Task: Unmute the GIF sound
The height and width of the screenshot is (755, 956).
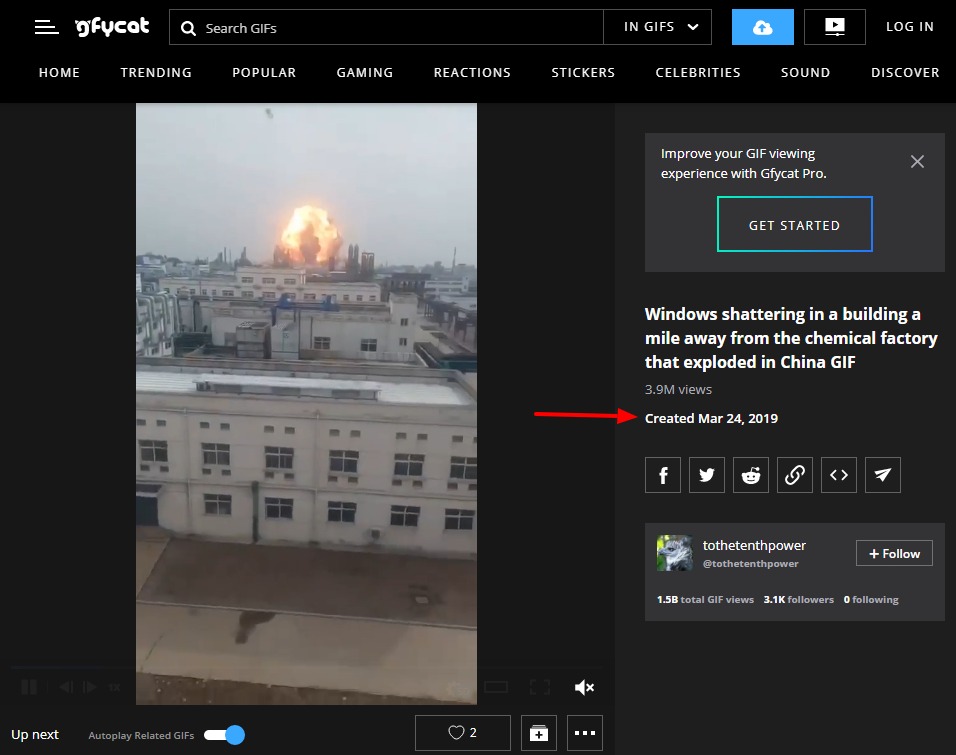Action: [x=584, y=687]
